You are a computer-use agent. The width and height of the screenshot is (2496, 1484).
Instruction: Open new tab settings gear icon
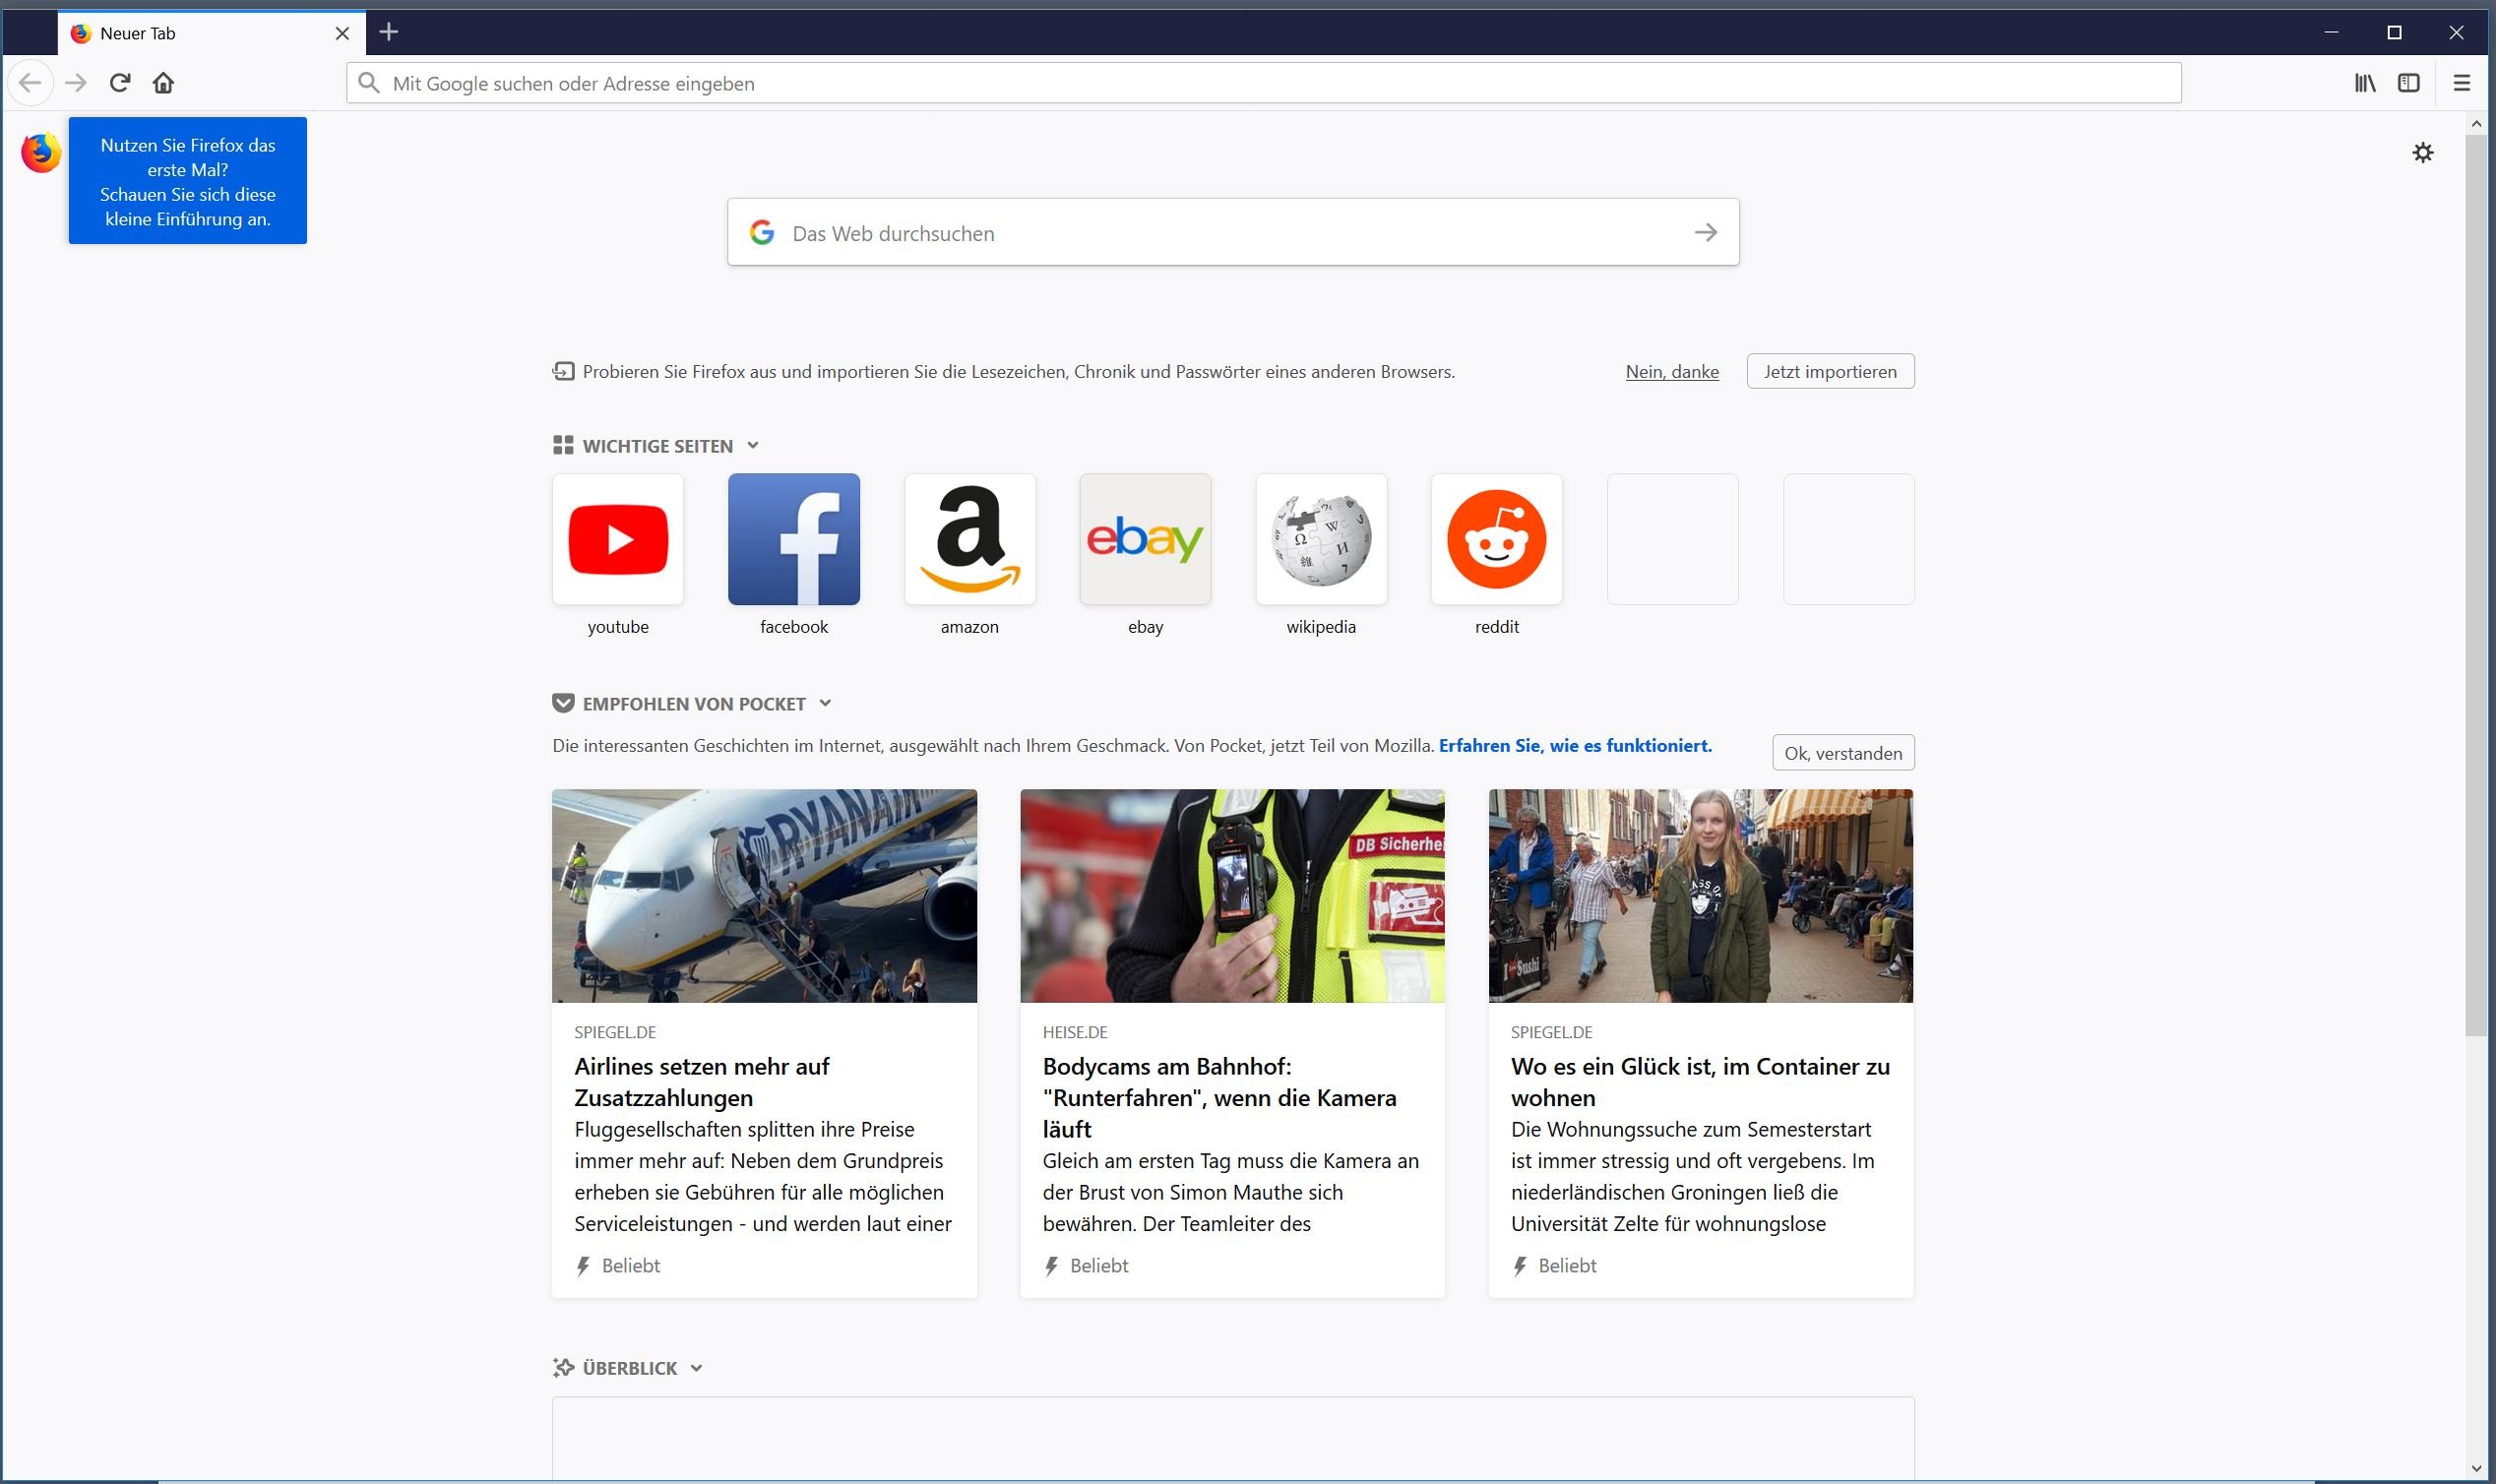coord(2422,153)
